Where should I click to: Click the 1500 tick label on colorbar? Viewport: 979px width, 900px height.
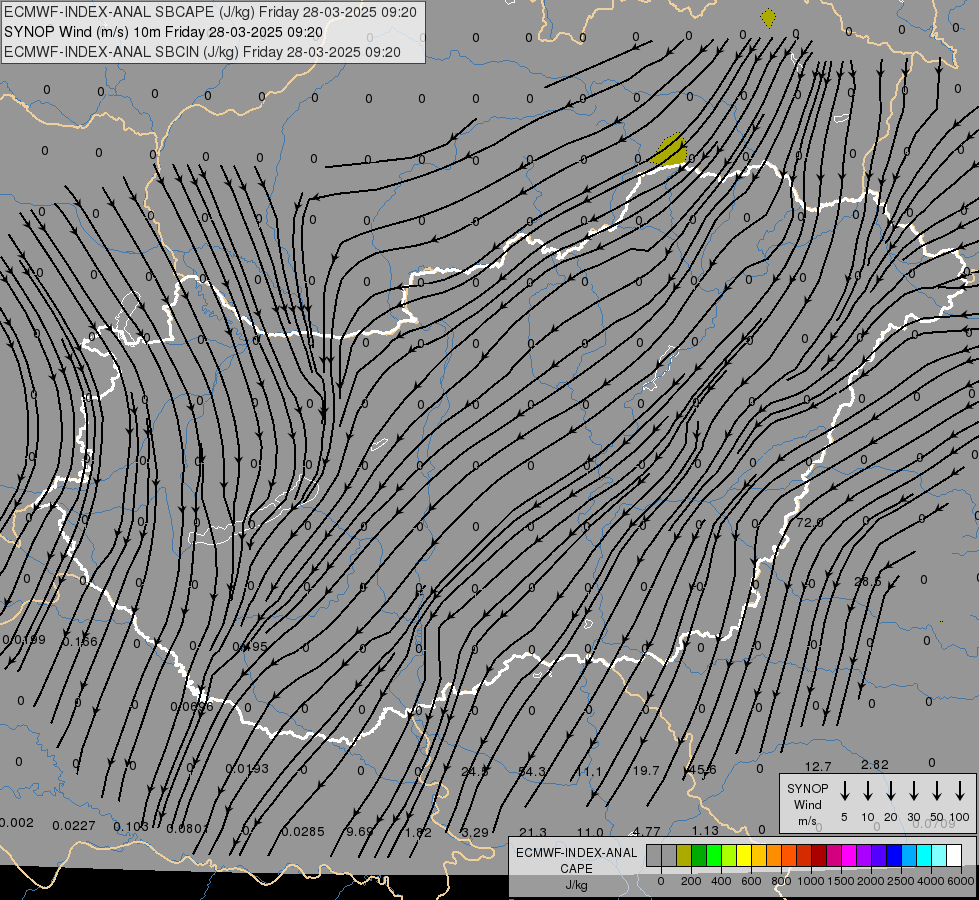[x=840, y=881]
